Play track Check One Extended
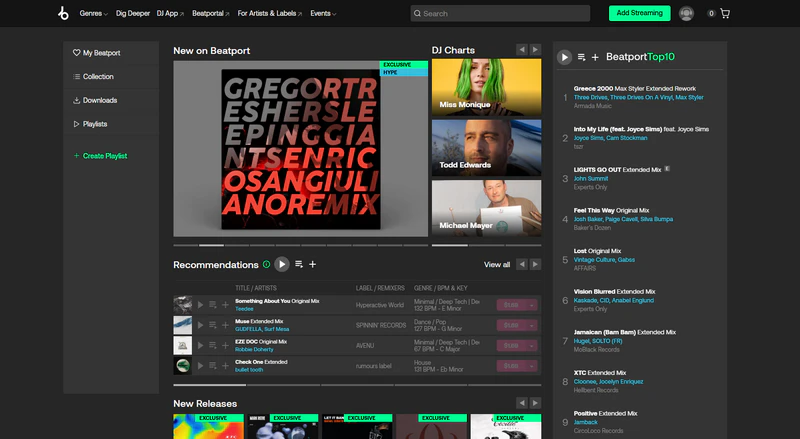This screenshot has height=439, width=800. 201,366
